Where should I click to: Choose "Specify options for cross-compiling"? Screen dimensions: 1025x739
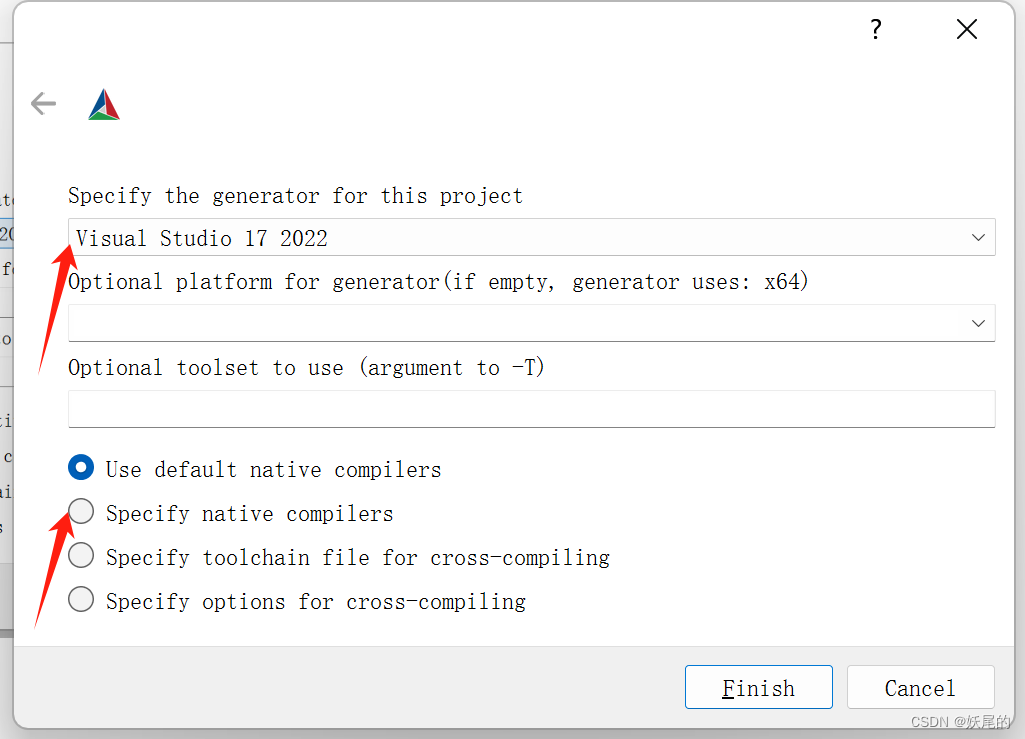click(x=80, y=599)
